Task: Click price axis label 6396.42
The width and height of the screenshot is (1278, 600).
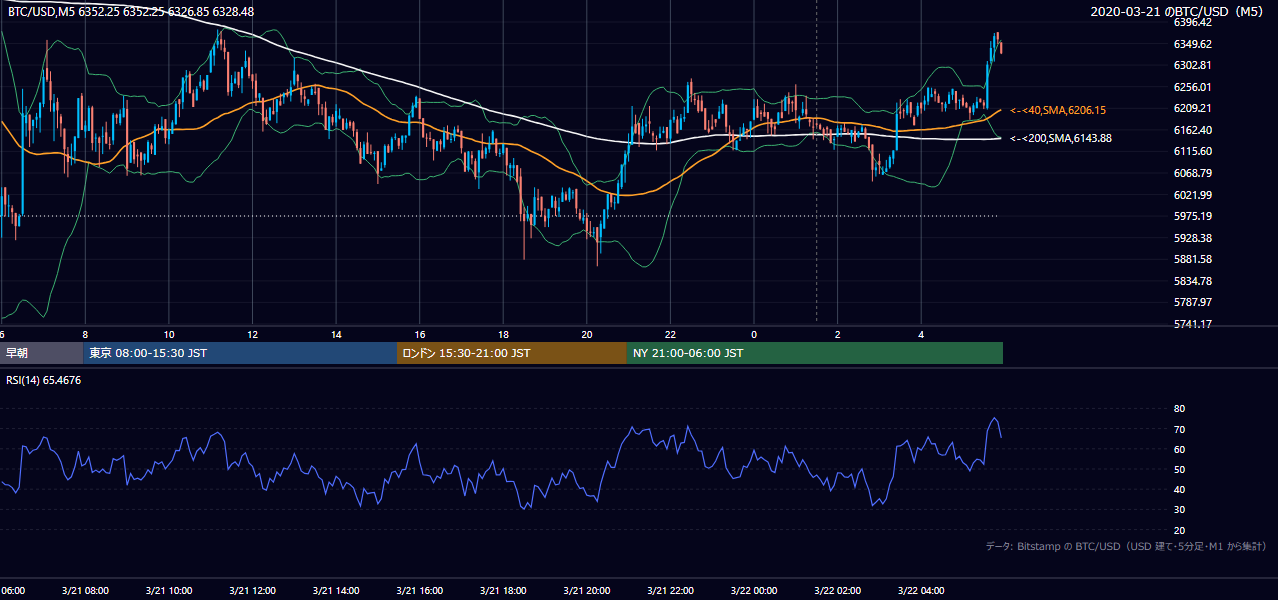Action: point(1193,22)
